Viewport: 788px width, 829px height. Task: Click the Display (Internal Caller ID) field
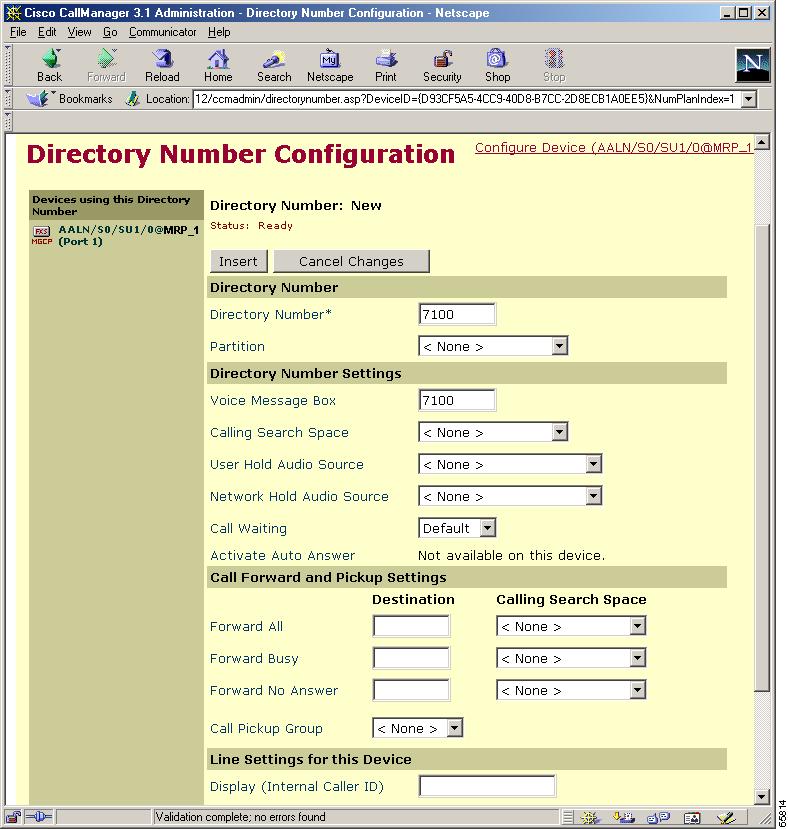click(x=487, y=786)
